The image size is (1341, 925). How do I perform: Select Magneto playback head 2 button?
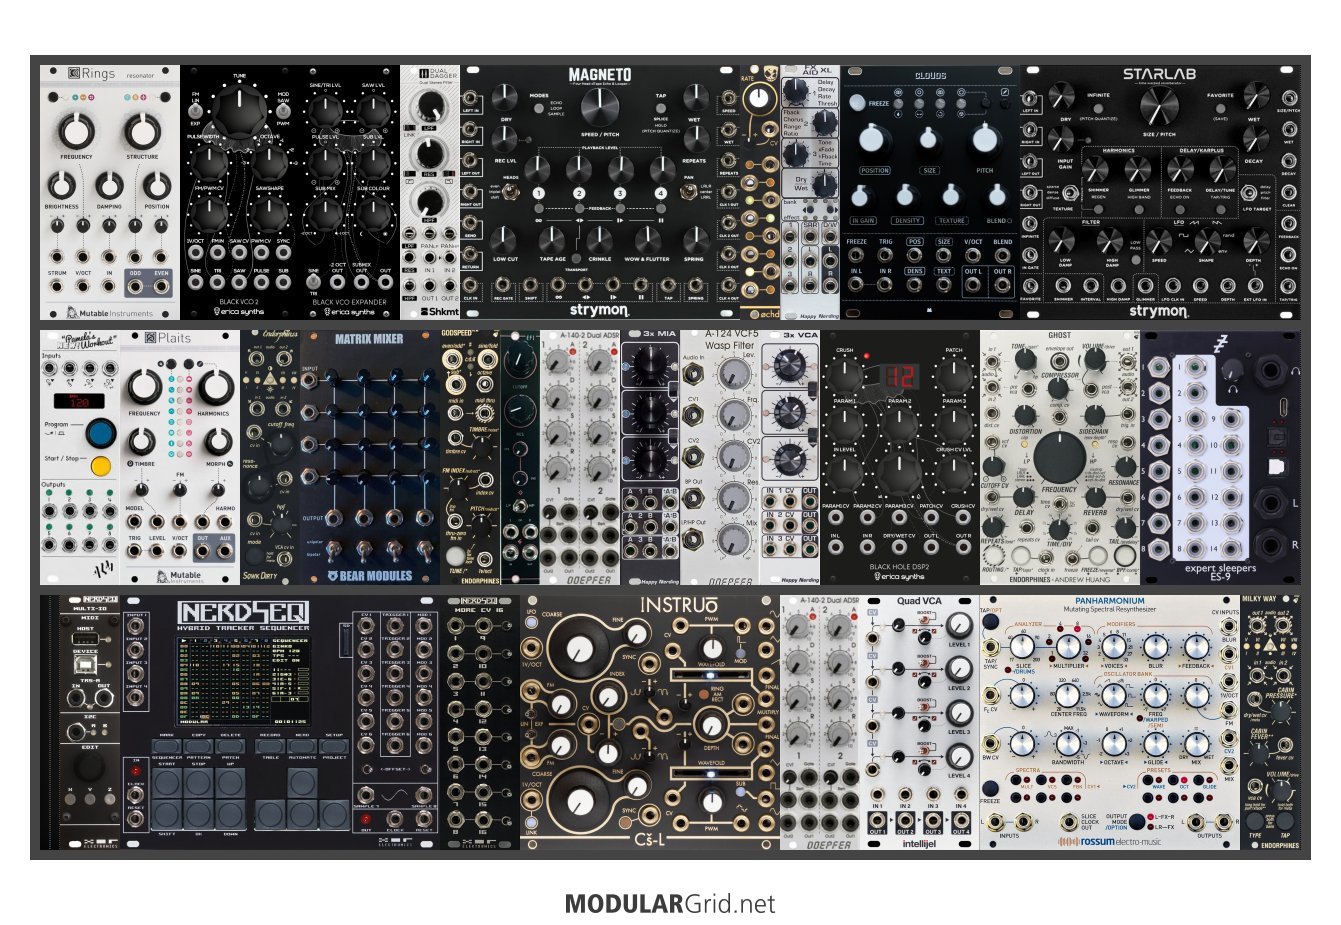(579, 193)
